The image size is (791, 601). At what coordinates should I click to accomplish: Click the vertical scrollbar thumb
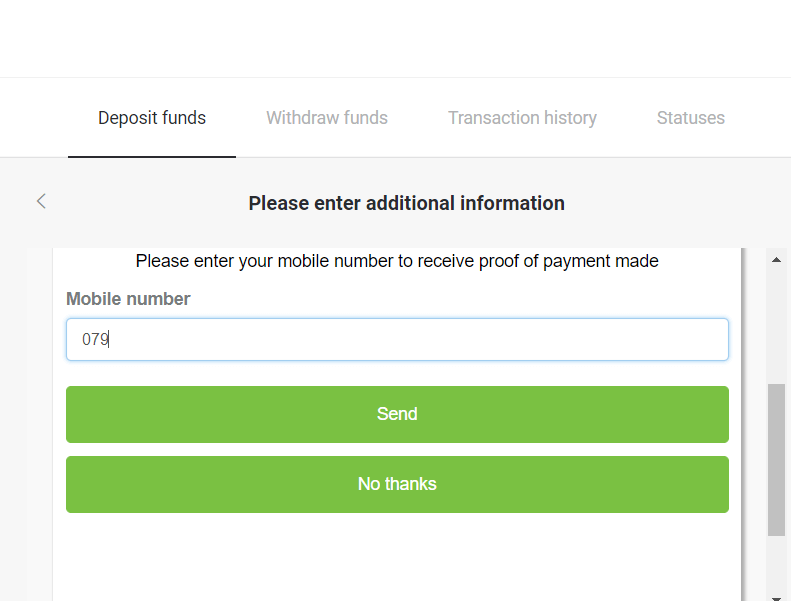(x=776, y=458)
